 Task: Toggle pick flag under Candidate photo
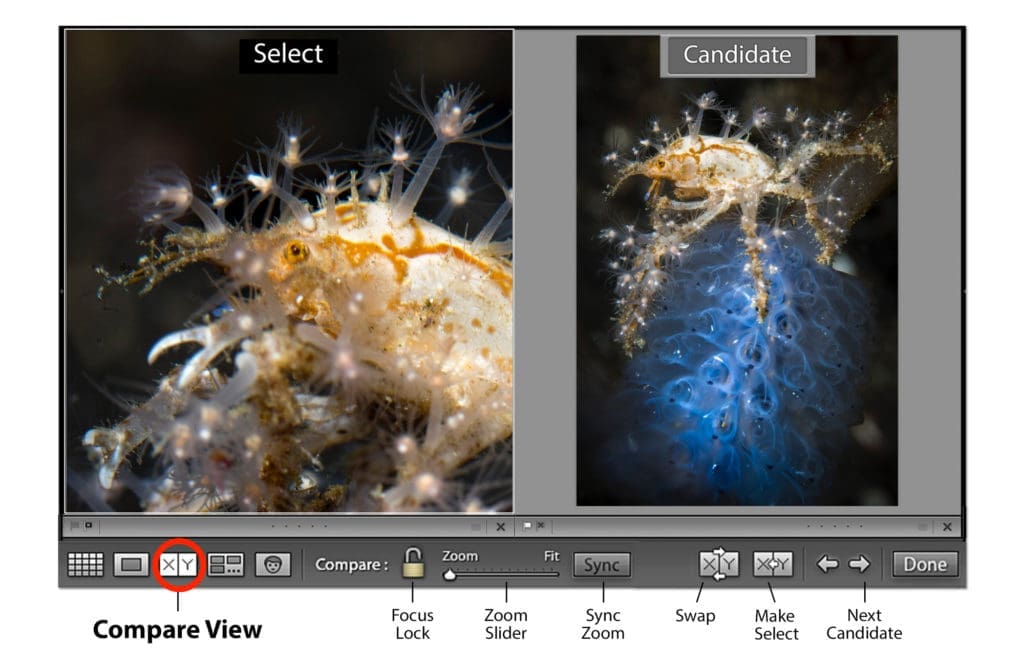tap(528, 525)
